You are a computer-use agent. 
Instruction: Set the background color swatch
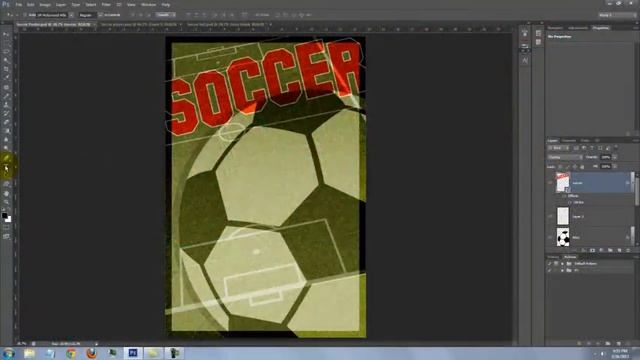9,220
